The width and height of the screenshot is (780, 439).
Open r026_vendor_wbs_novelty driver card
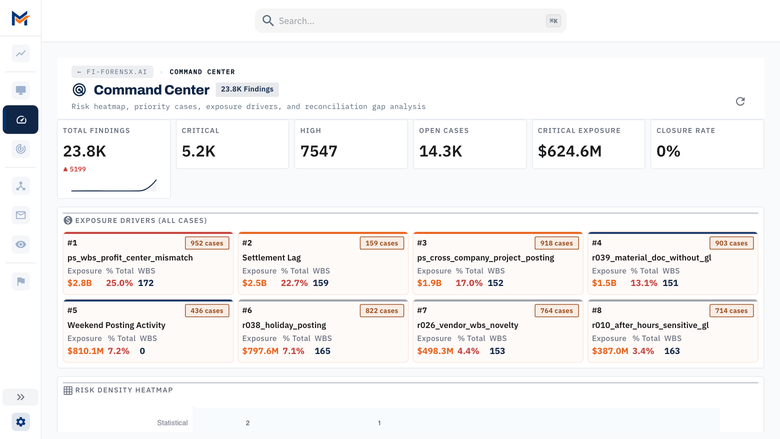498,331
